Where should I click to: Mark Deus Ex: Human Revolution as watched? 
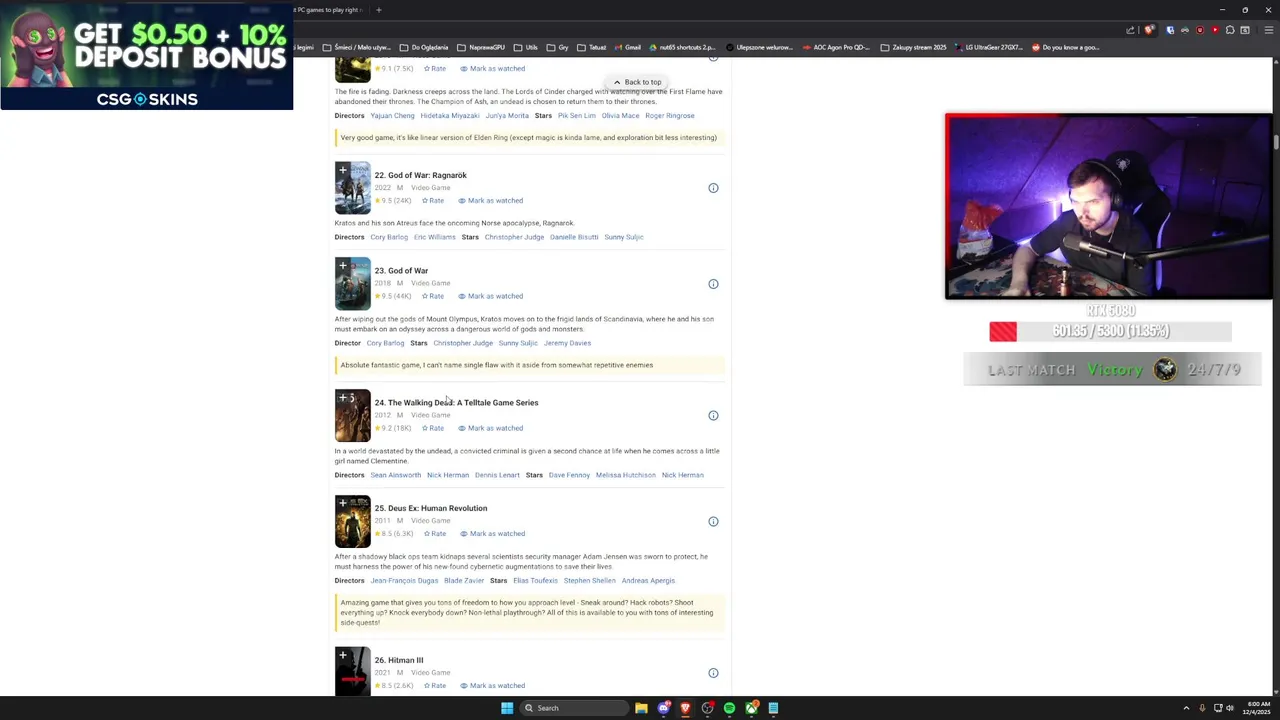(492, 534)
